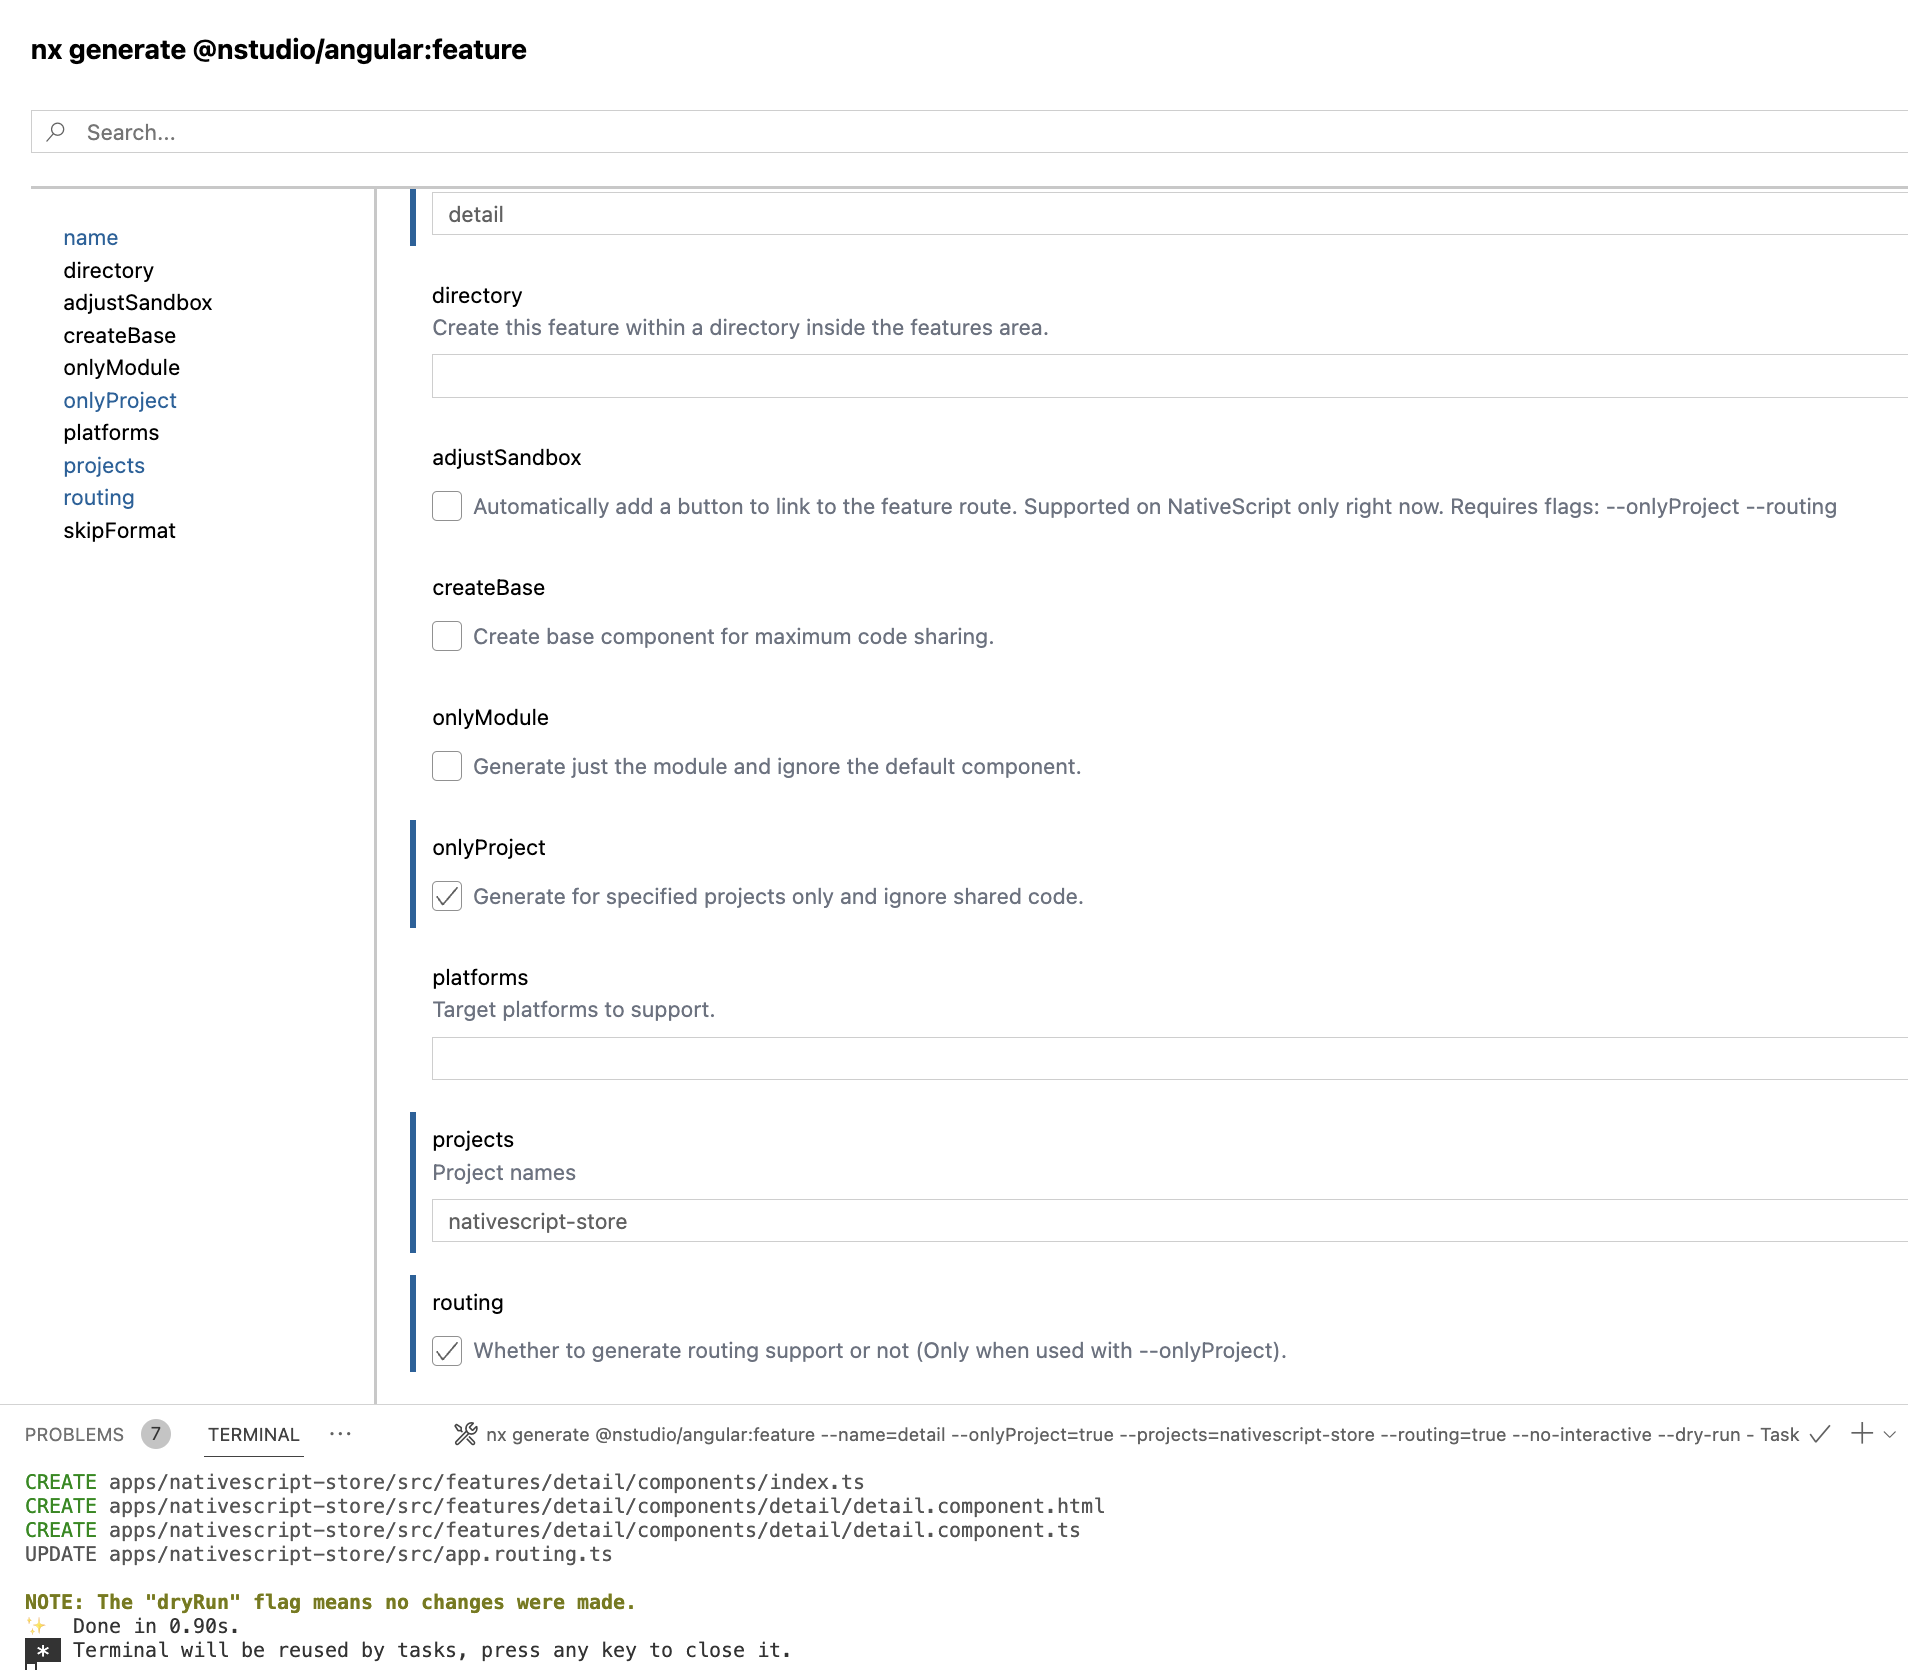Open the skipFormat option link
Image resolution: width=1908 pixels, height=1670 pixels.
pyautogui.click(x=119, y=530)
